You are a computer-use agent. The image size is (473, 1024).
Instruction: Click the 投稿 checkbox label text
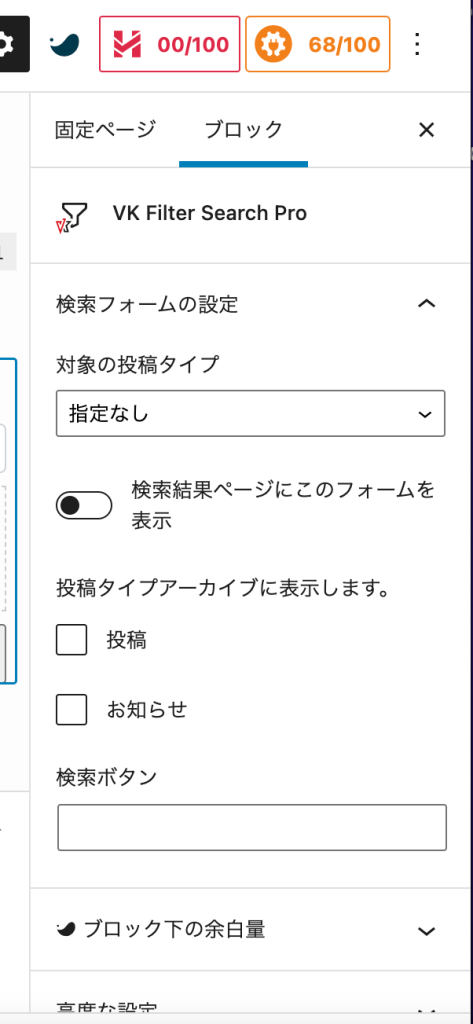(x=127, y=640)
